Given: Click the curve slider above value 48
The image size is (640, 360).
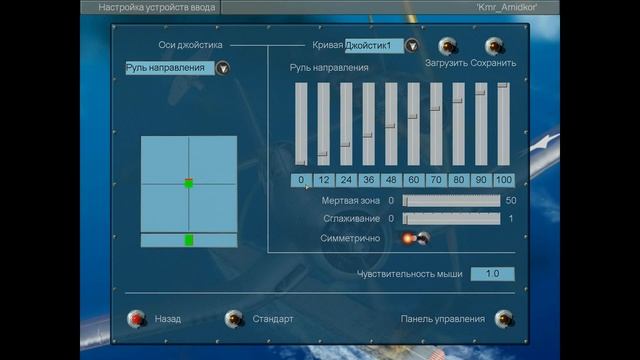Looking at the screenshot, I should pos(391,124).
